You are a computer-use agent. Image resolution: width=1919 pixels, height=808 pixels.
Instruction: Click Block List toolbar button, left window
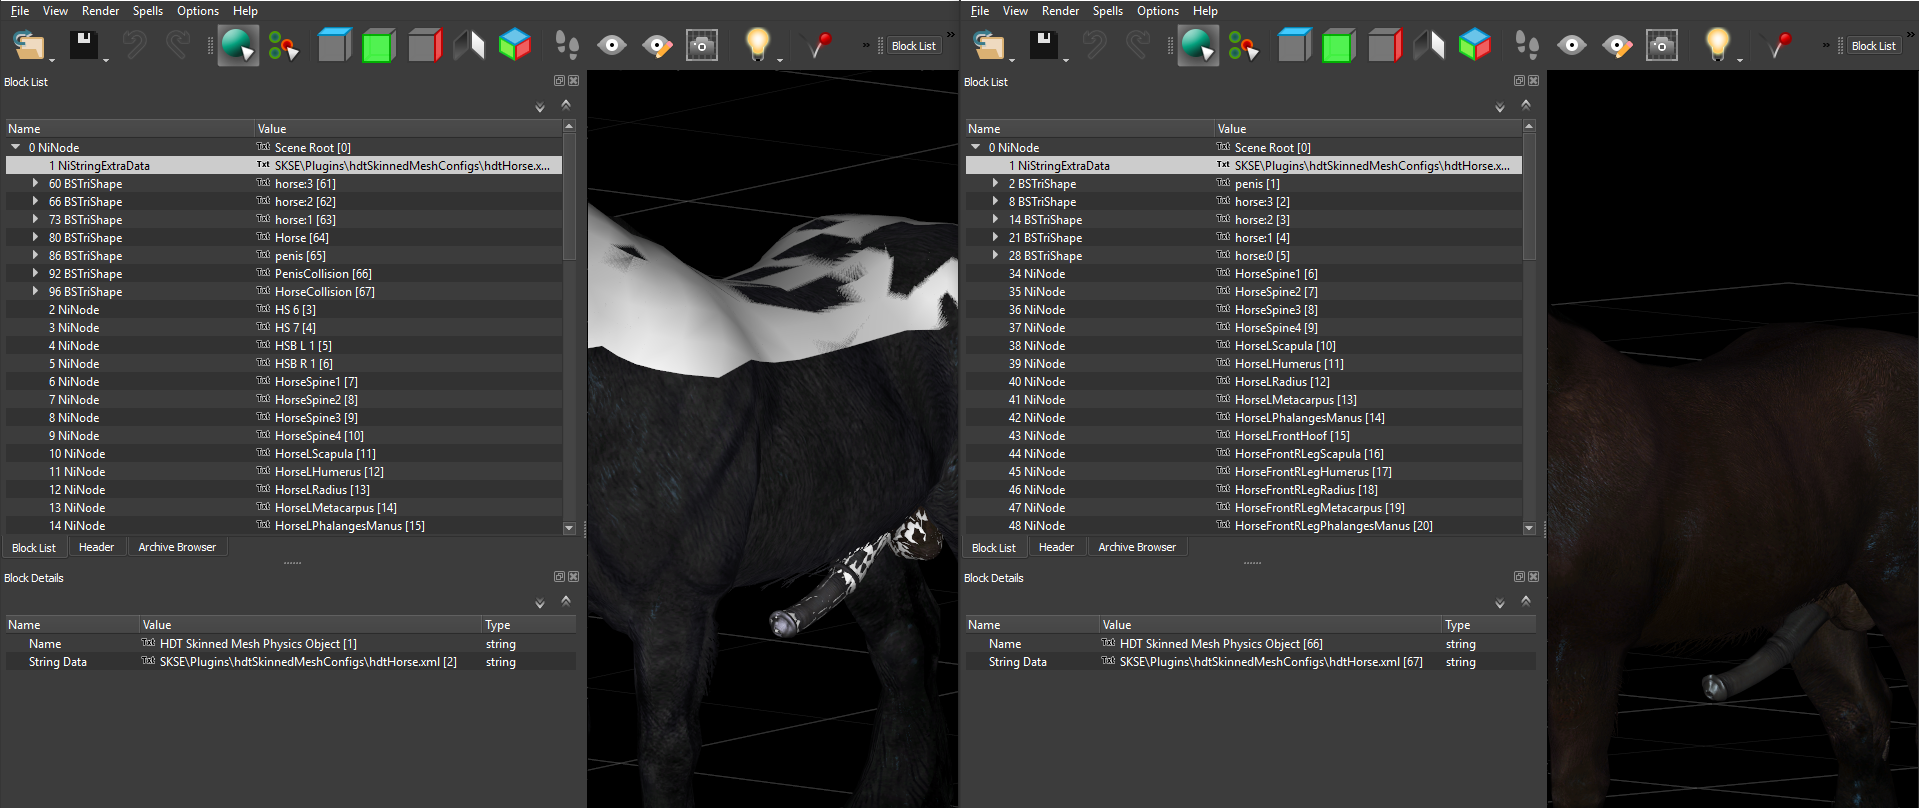click(913, 46)
